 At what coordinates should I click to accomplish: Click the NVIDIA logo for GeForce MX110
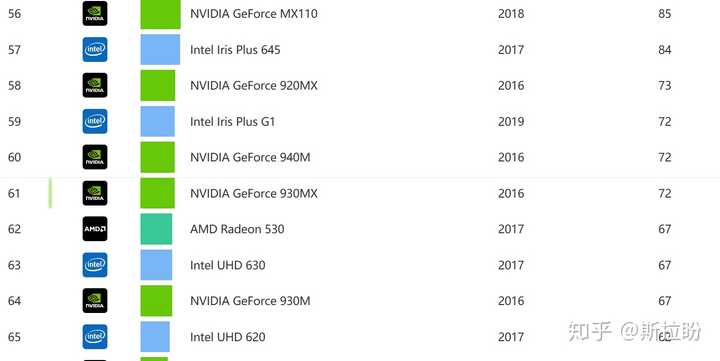tap(95, 13)
